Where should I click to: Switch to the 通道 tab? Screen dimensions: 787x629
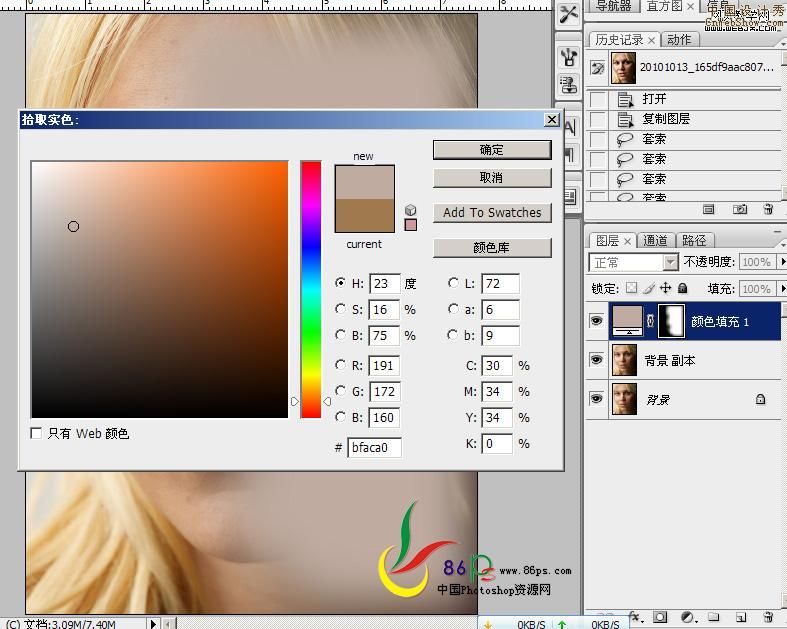click(x=655, y=240)
